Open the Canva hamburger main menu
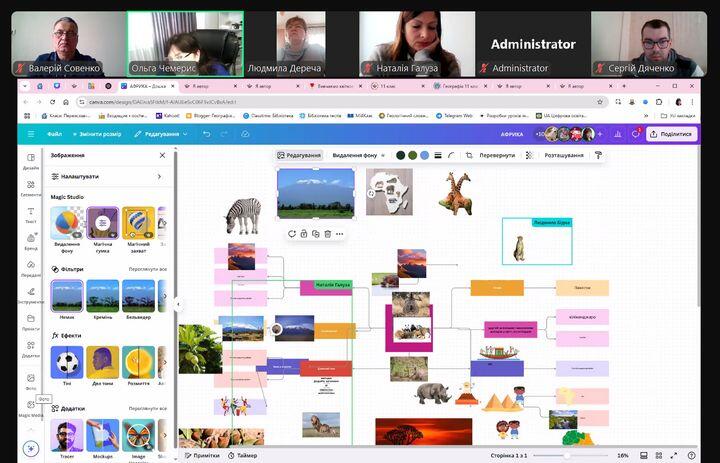The width and height of the screenshot is (720, 463). (x=31, y=134)
